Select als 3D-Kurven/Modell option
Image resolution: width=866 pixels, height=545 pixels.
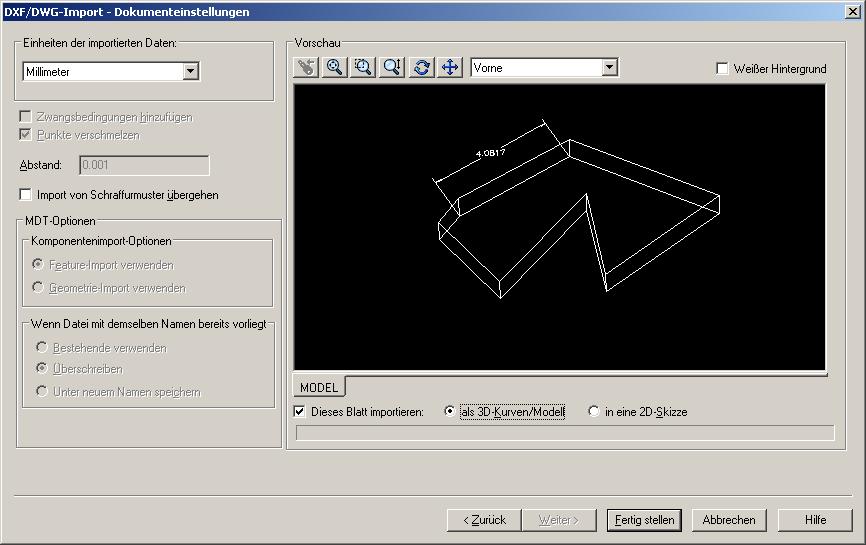tap(450, 411)
